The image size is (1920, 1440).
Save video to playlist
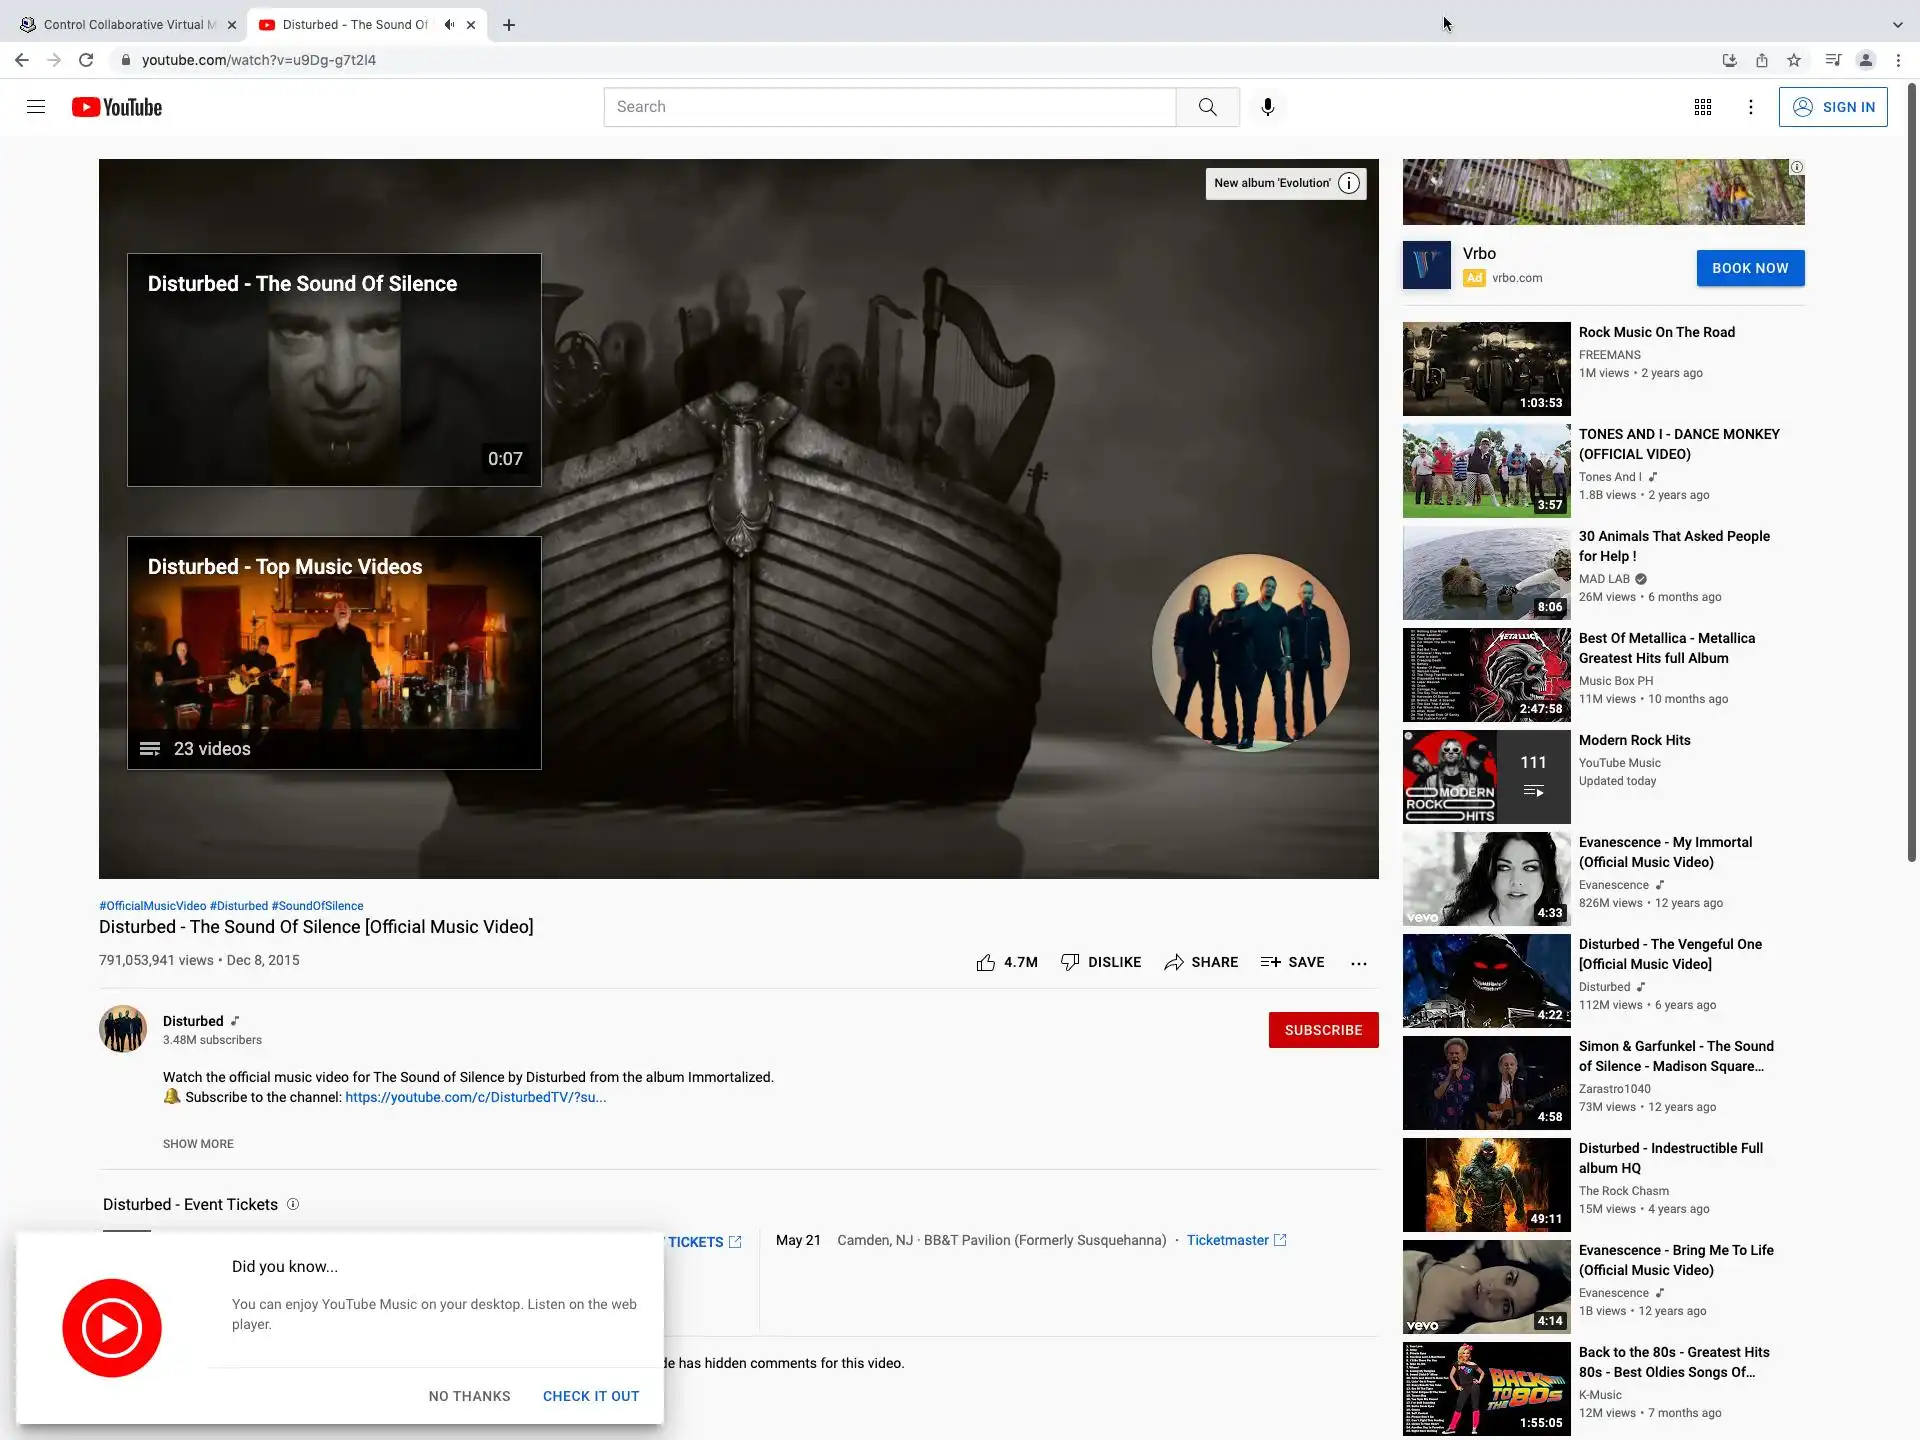point(1292,962)
